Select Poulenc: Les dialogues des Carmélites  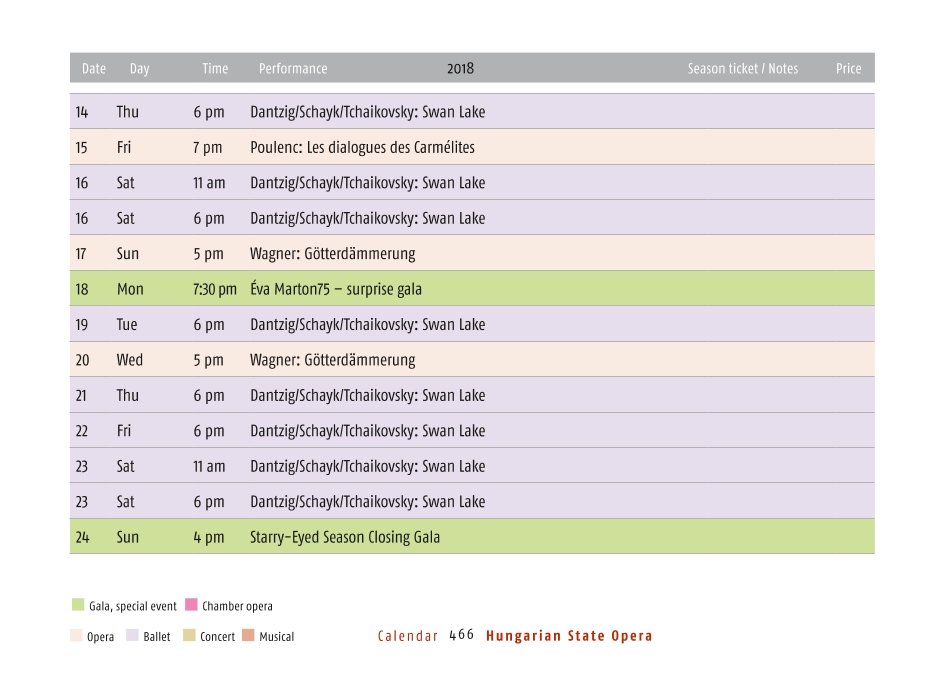[472, 147]
